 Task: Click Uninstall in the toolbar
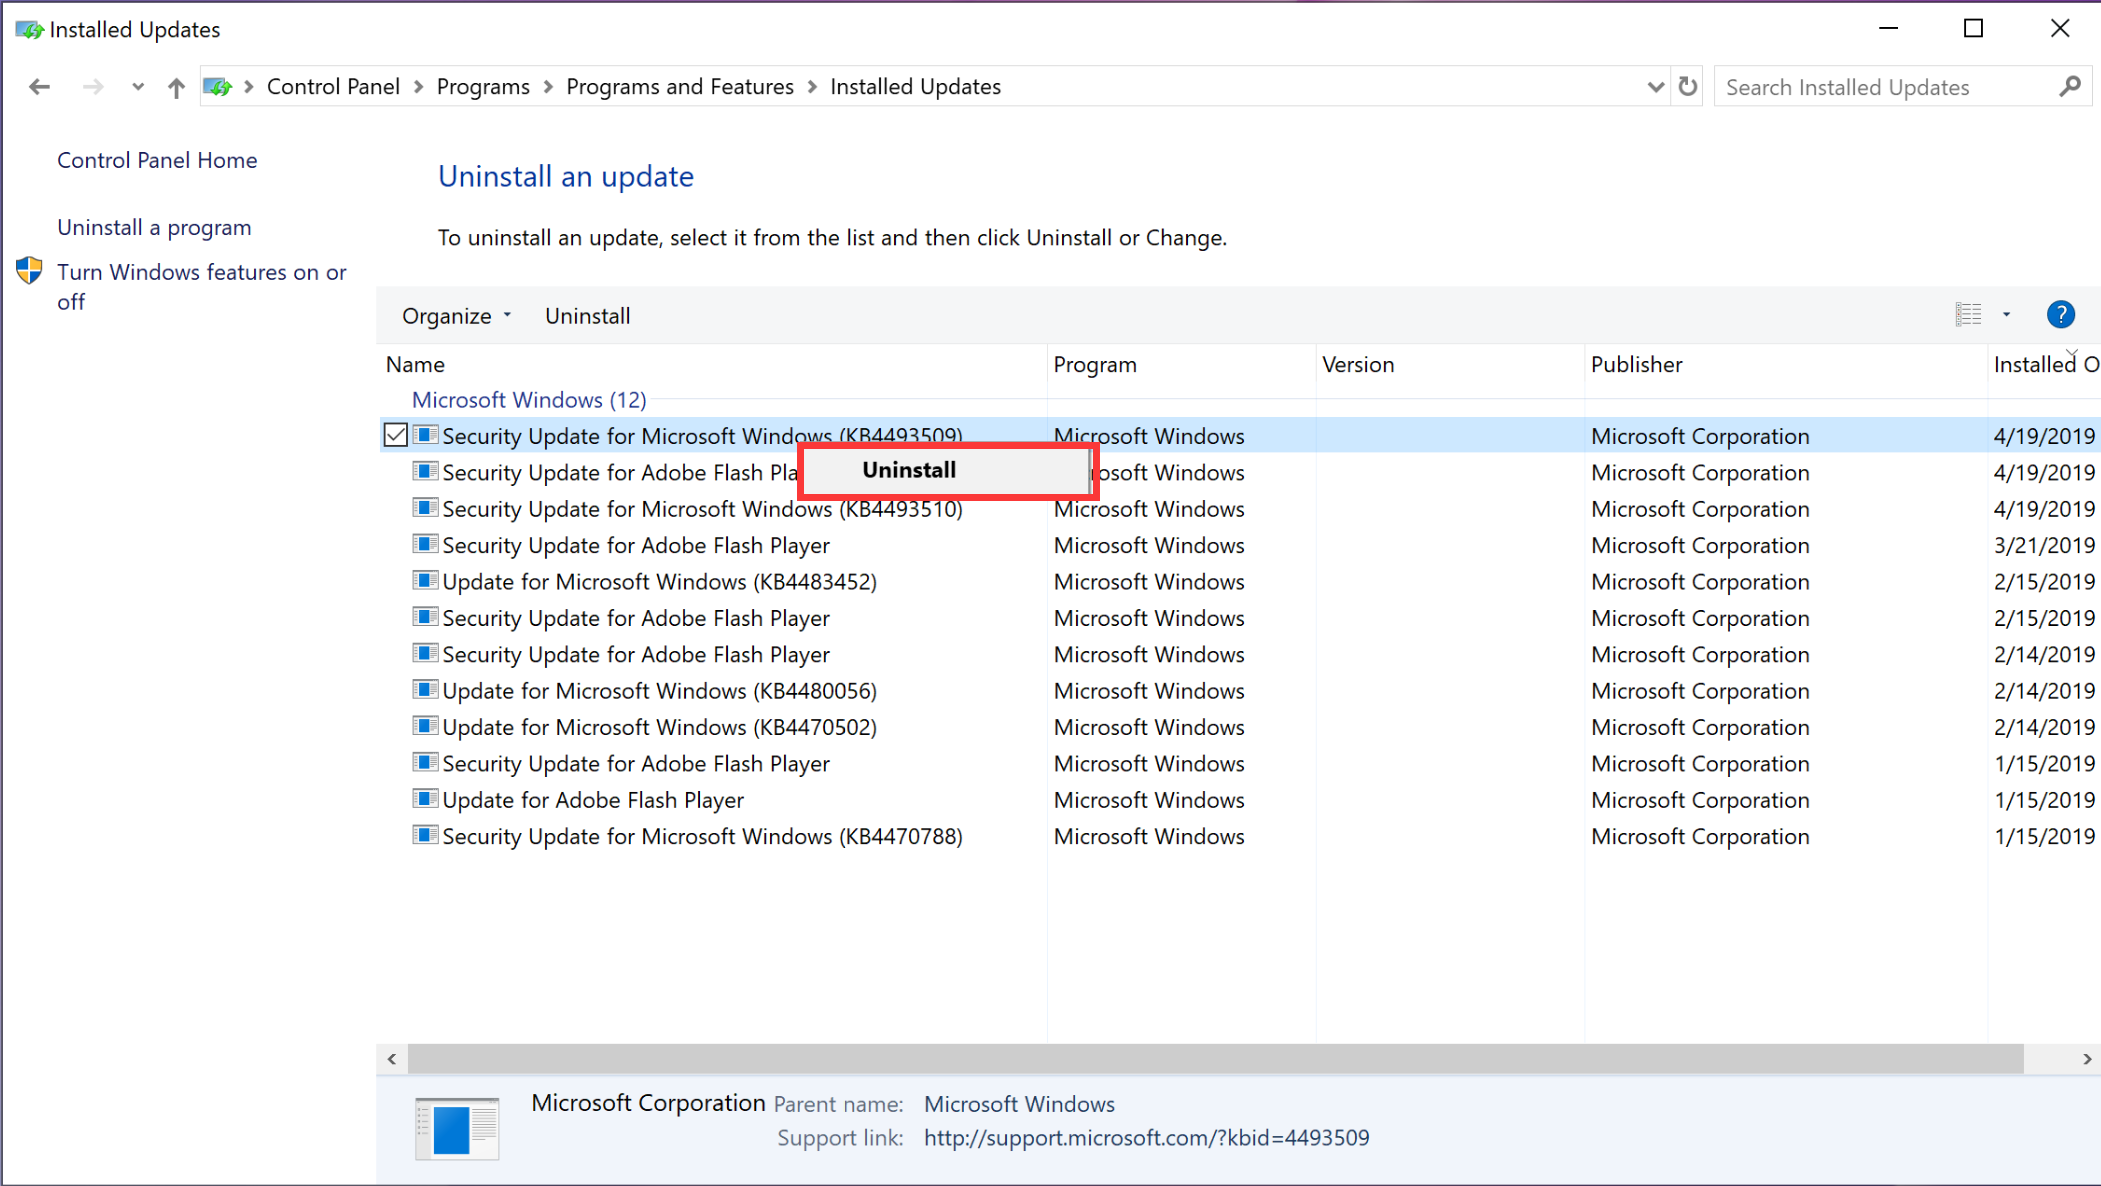(x=587, y=316)
